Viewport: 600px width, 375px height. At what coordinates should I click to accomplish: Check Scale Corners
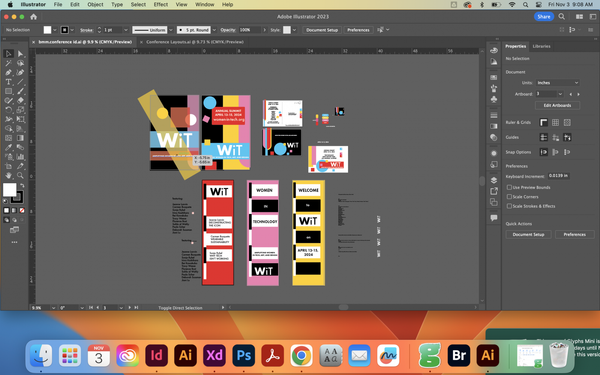point(509,197)
